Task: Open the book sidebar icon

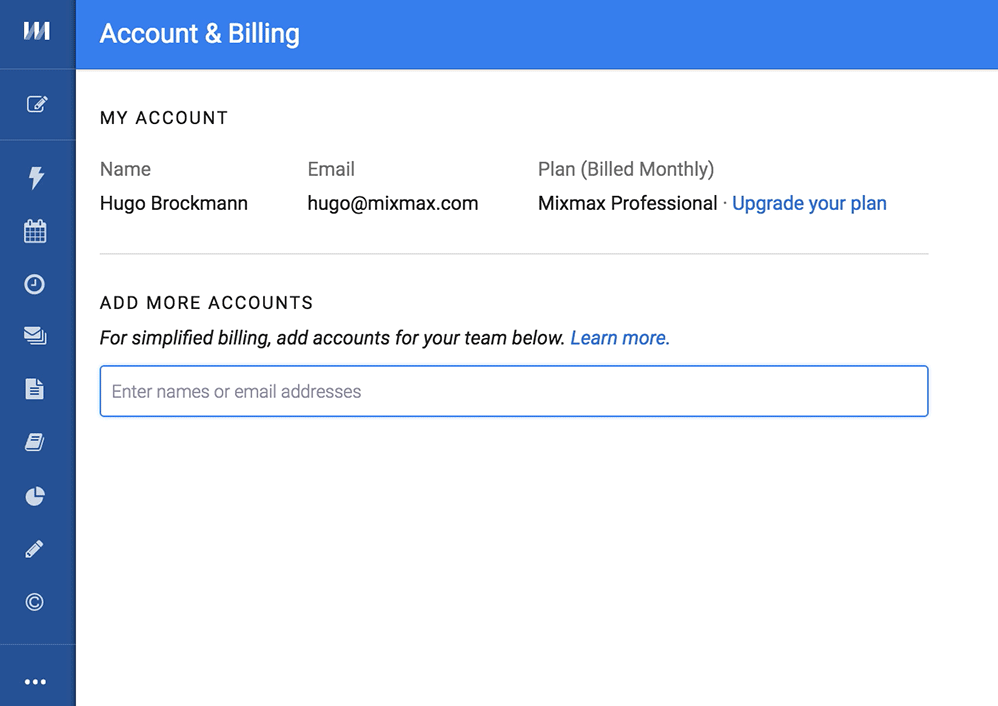Action: coord(34,442)
